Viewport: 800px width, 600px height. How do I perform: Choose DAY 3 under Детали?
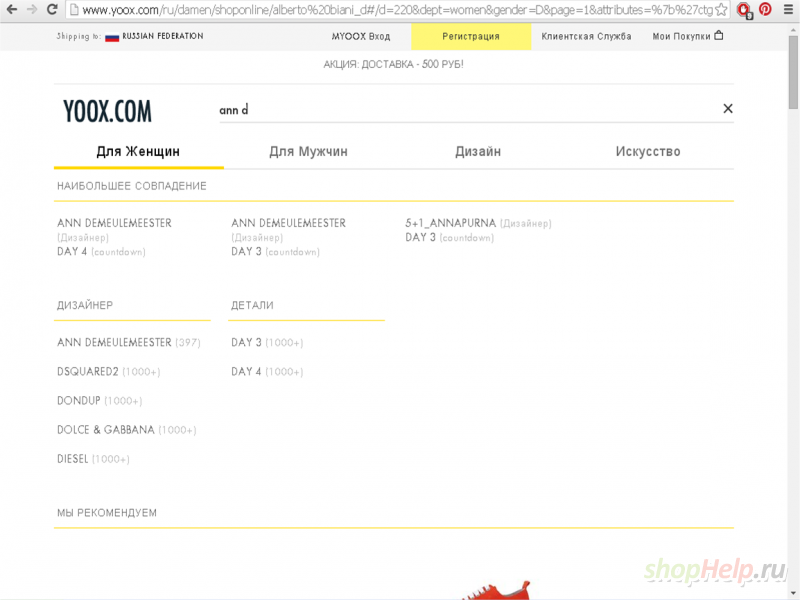[267, 342]
